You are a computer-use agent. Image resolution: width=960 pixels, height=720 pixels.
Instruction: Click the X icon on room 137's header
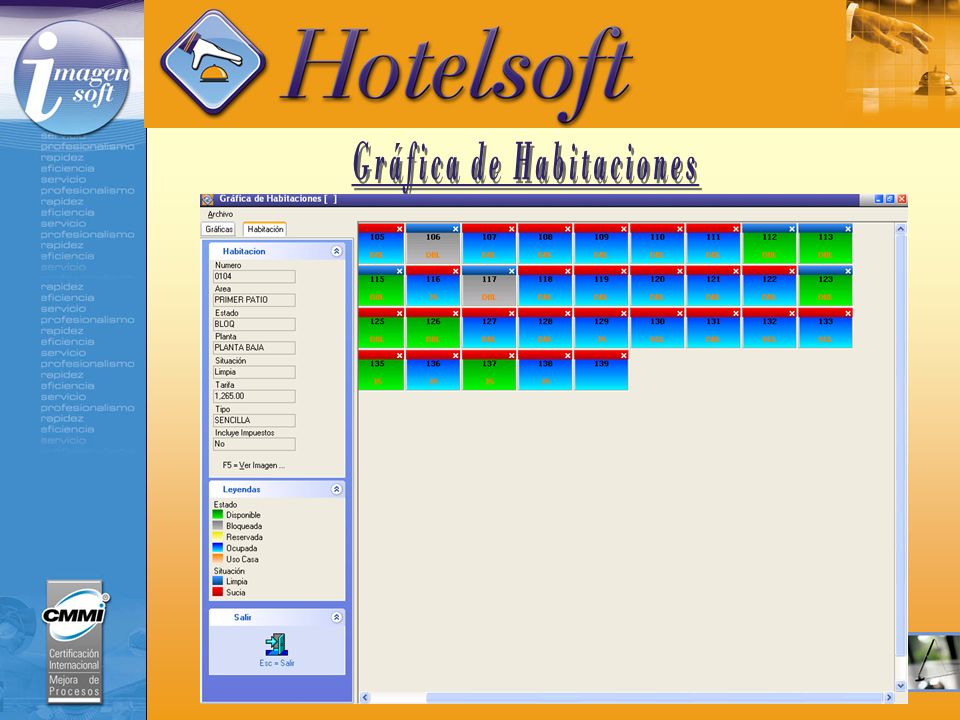coord(511,355)
